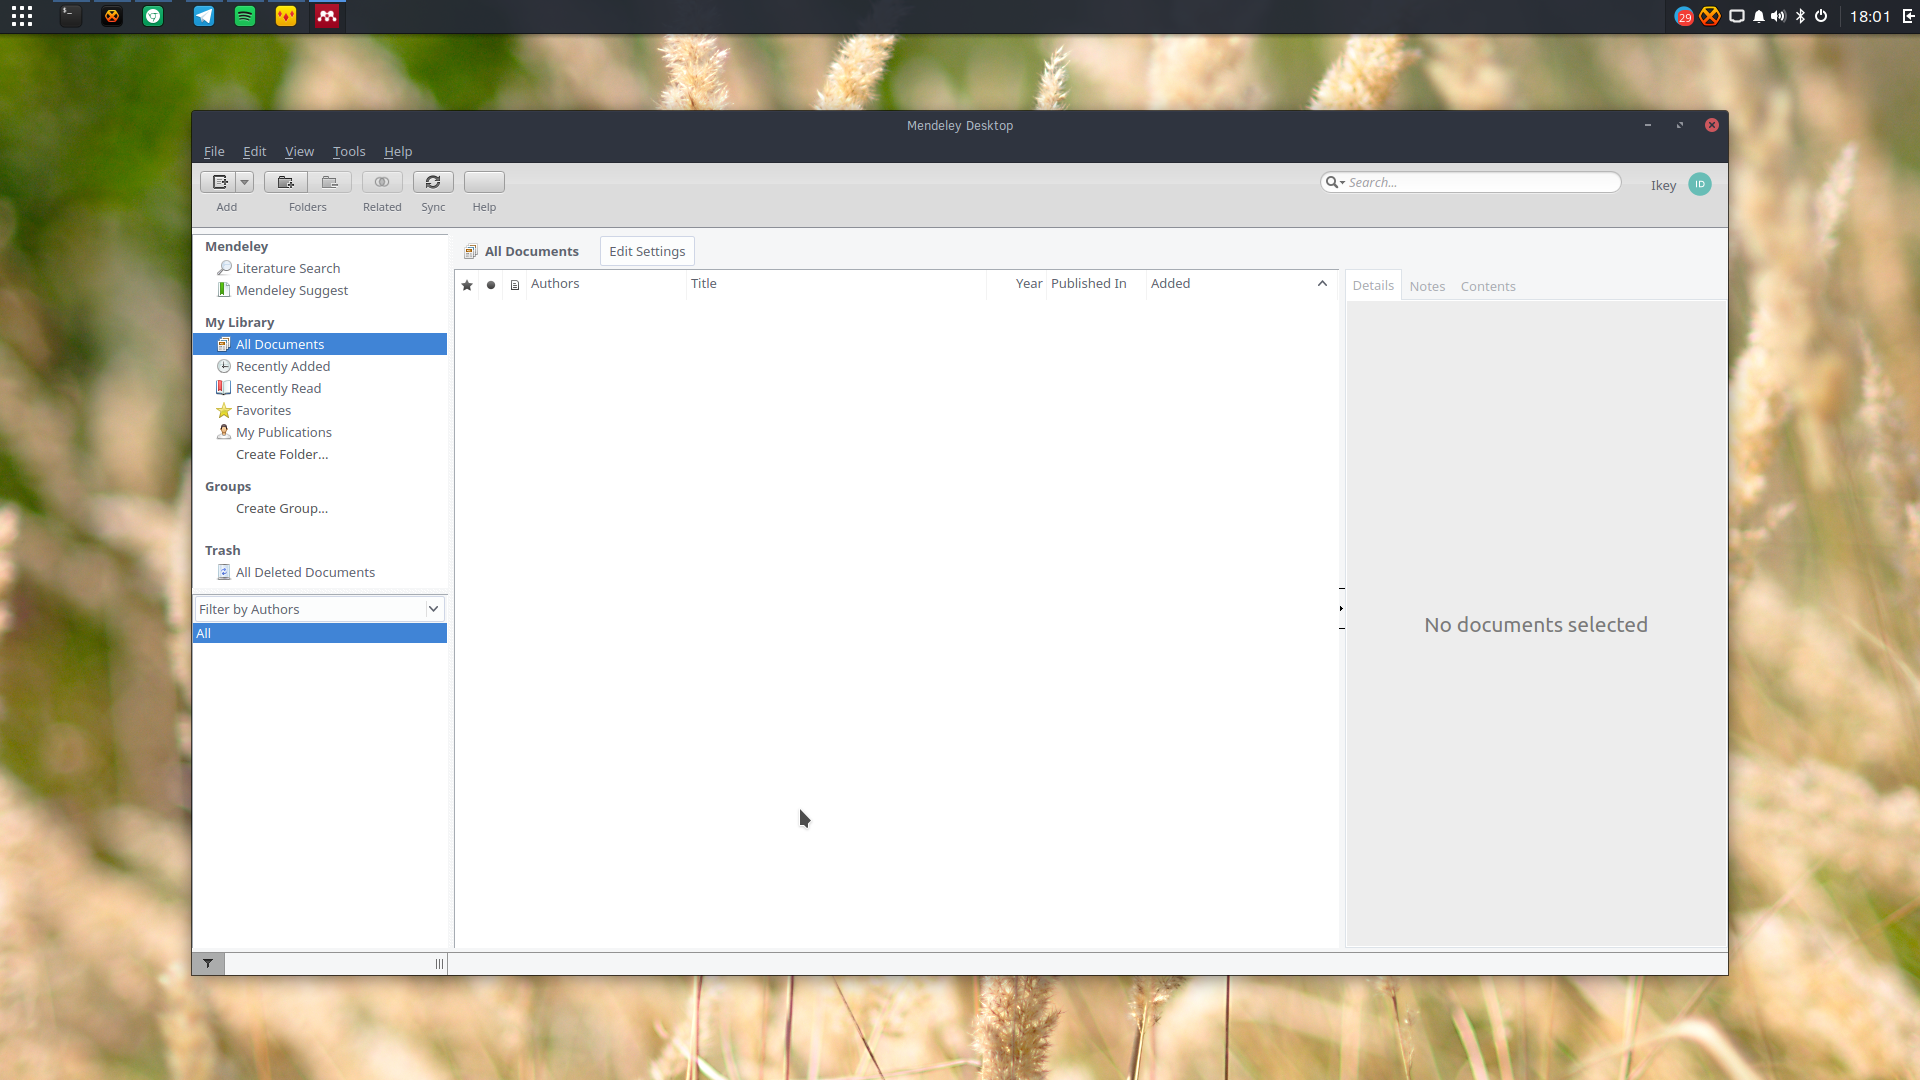Collapse details panel via splitter arrow
Screen dimensions: 1920x1080
(1341, 608)
